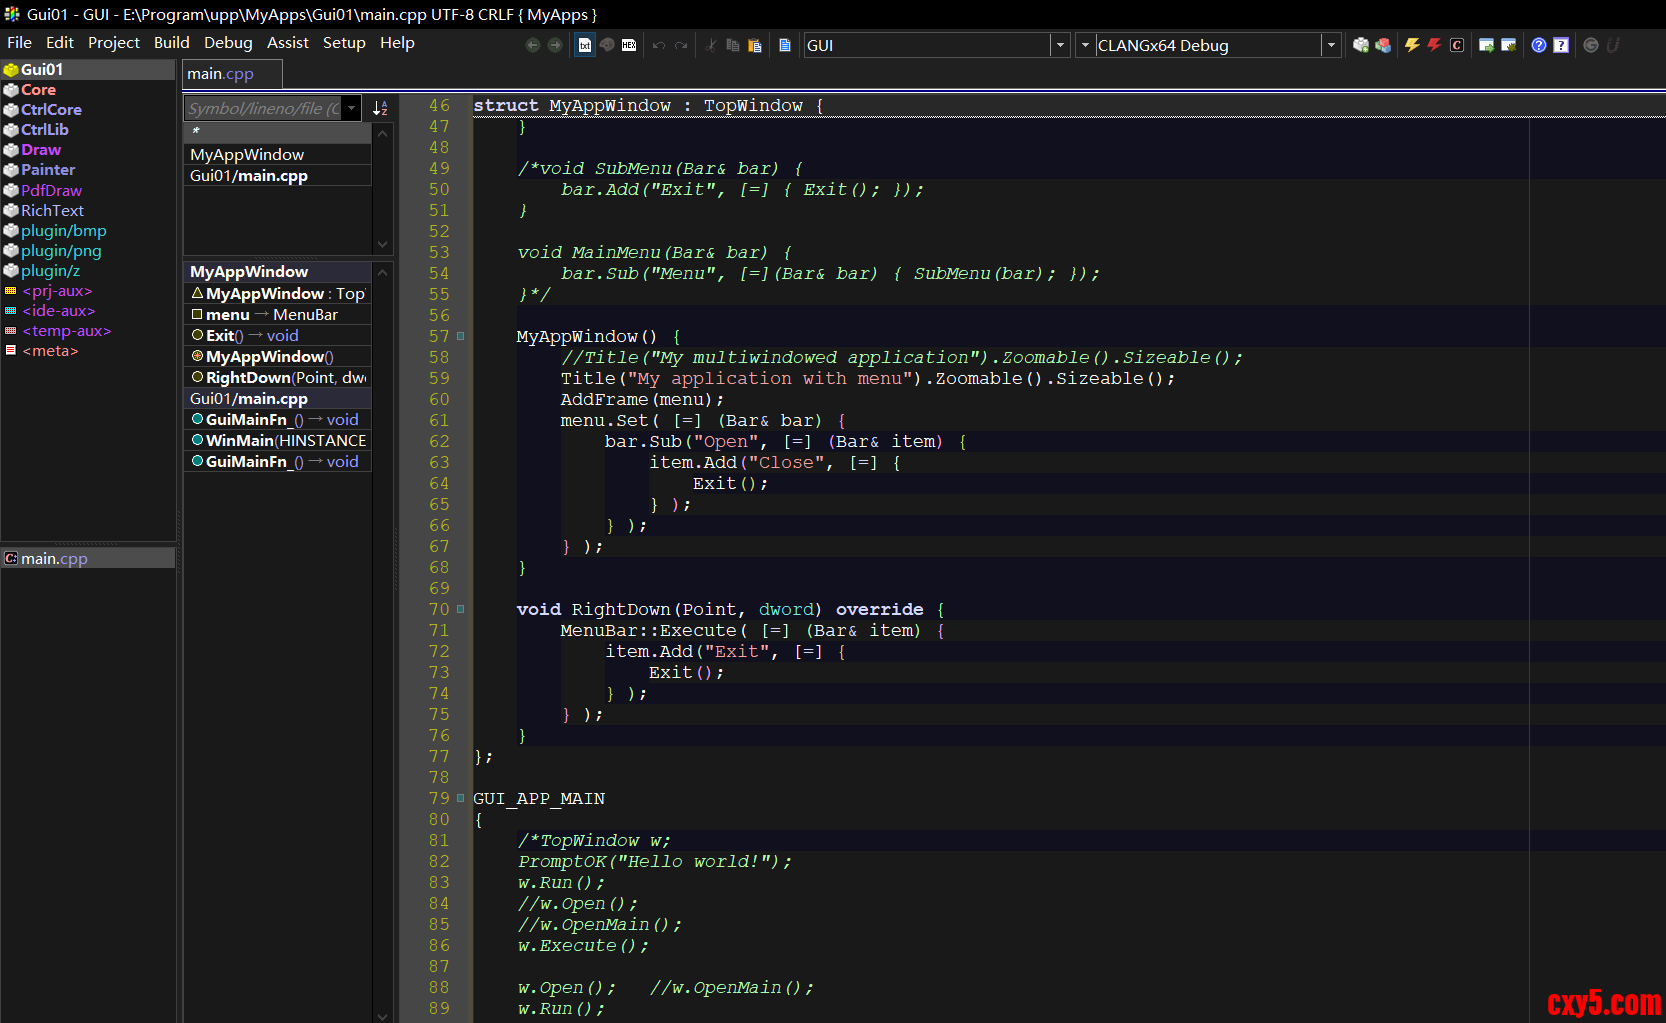Click the yellow lightning build icon

(x=1412, y=45)
